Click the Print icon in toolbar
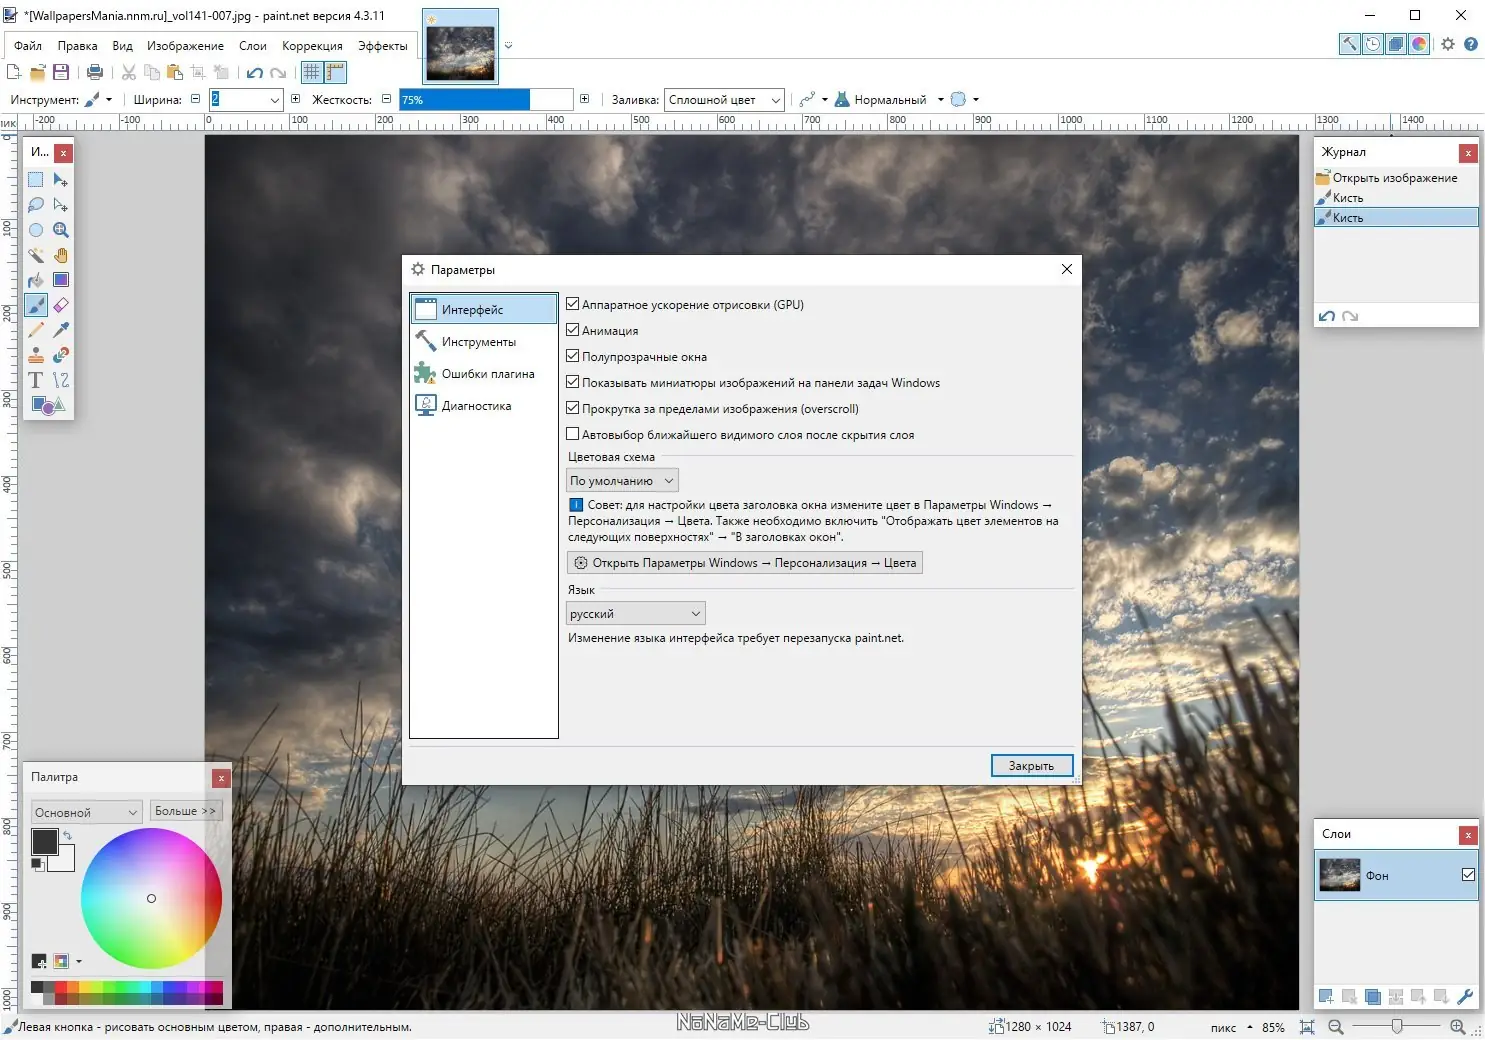 point(95,72)
